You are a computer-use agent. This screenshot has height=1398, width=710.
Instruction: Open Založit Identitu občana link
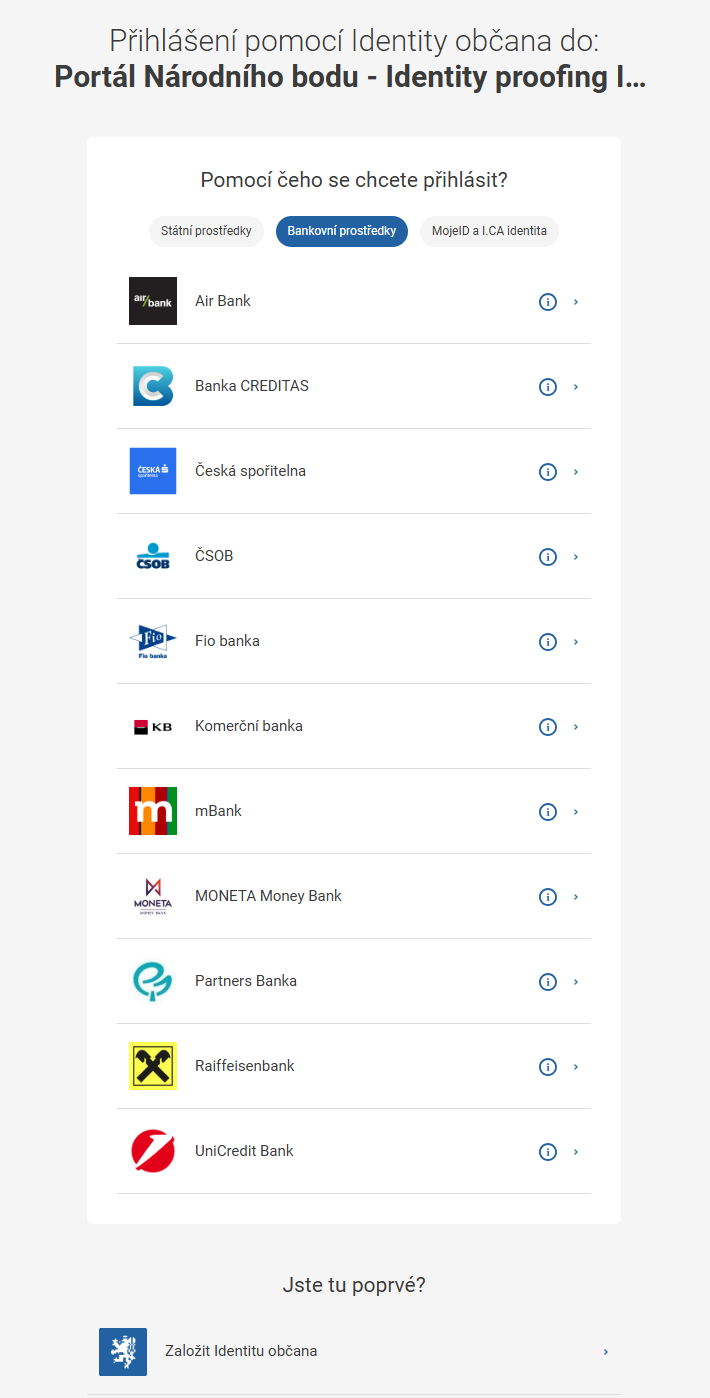354,1351
